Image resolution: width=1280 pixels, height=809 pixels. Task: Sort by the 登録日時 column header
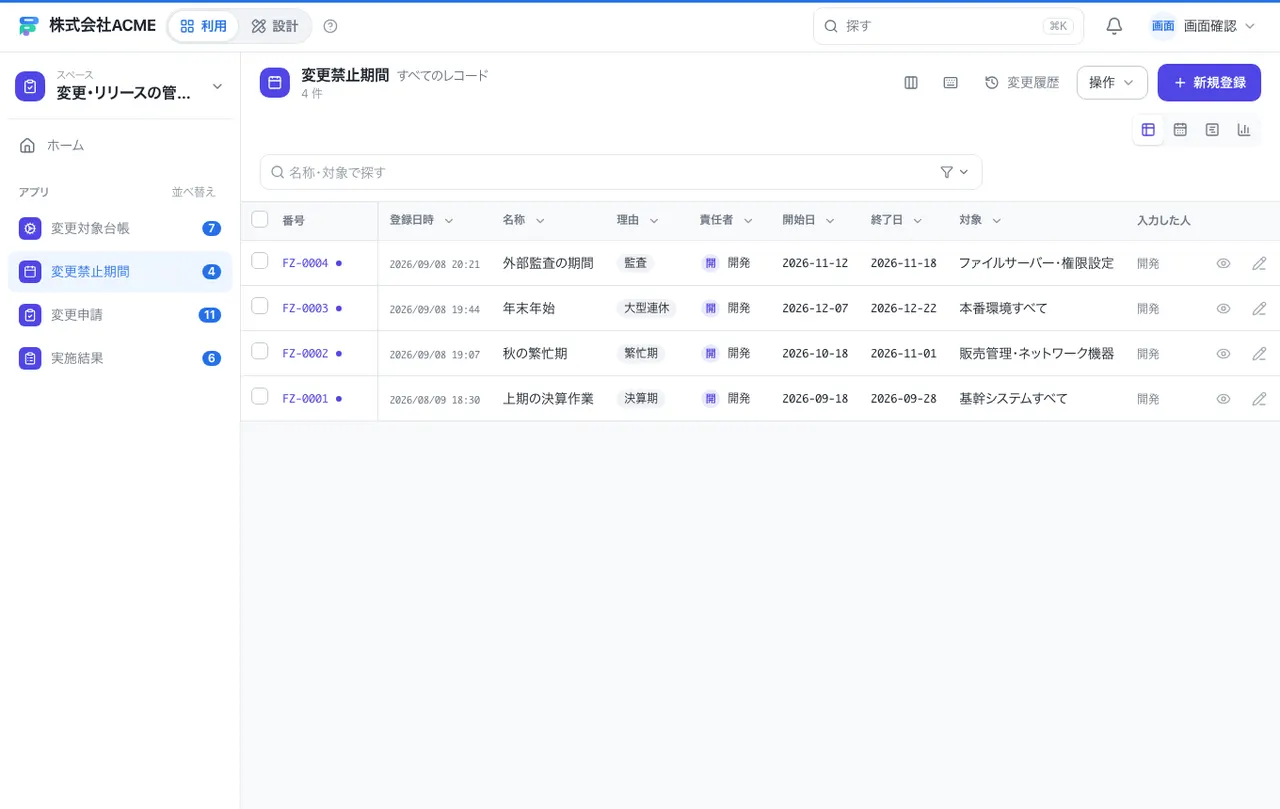421,220
